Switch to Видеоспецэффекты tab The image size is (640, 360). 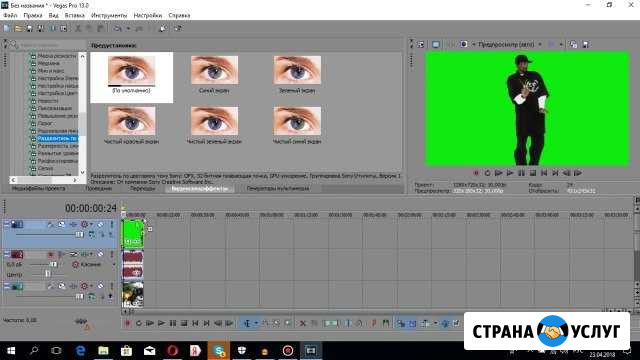coord(200,189)
